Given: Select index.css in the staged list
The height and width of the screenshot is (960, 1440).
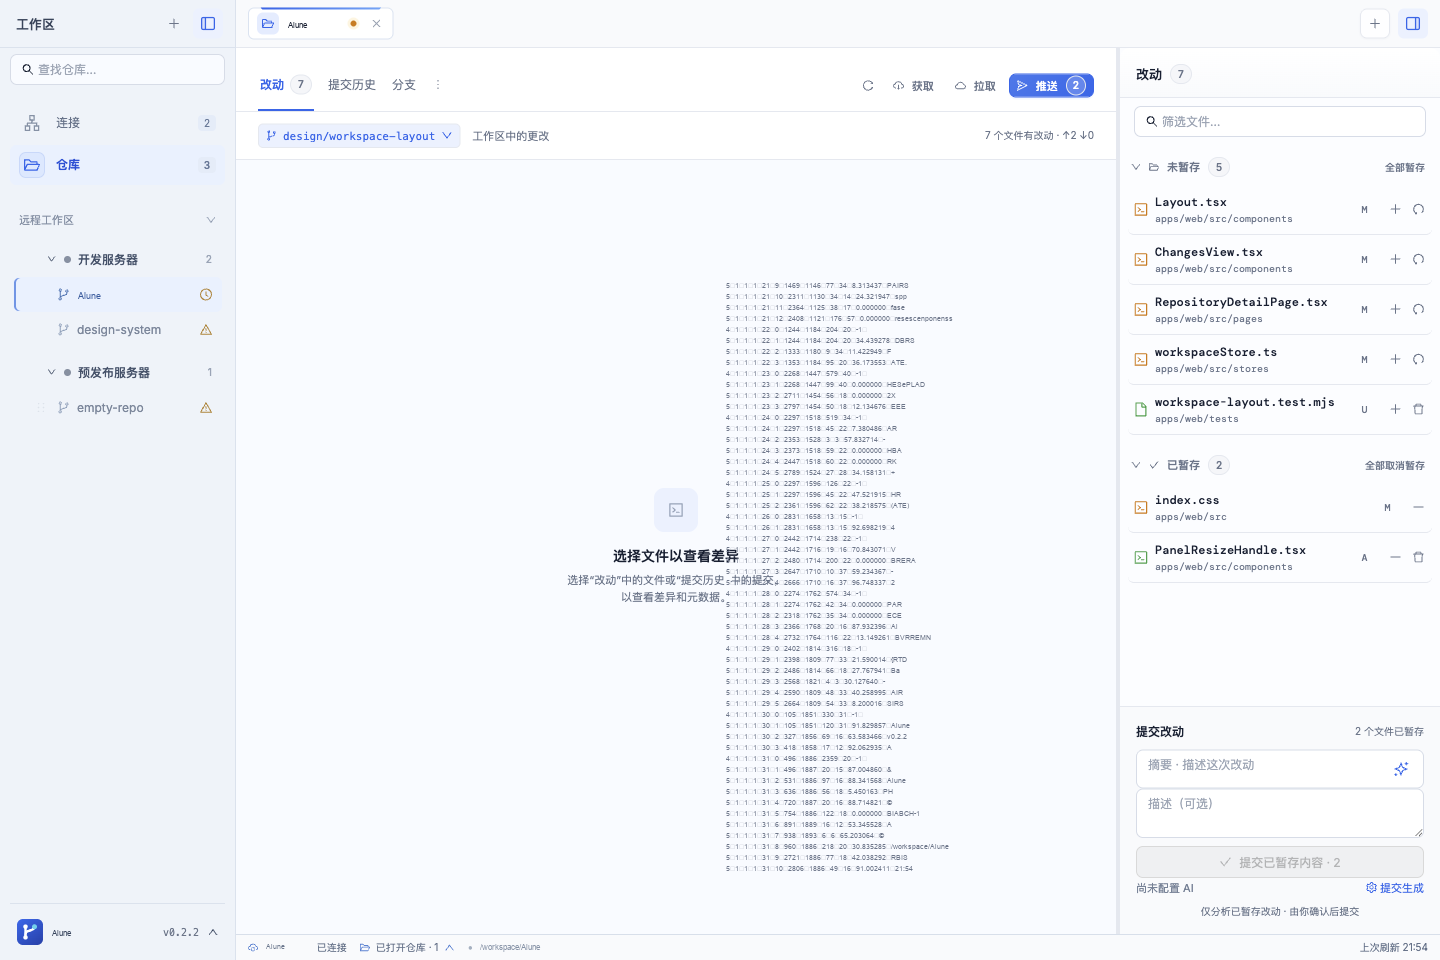Looking at the screenshot, I should (1280, 508).
